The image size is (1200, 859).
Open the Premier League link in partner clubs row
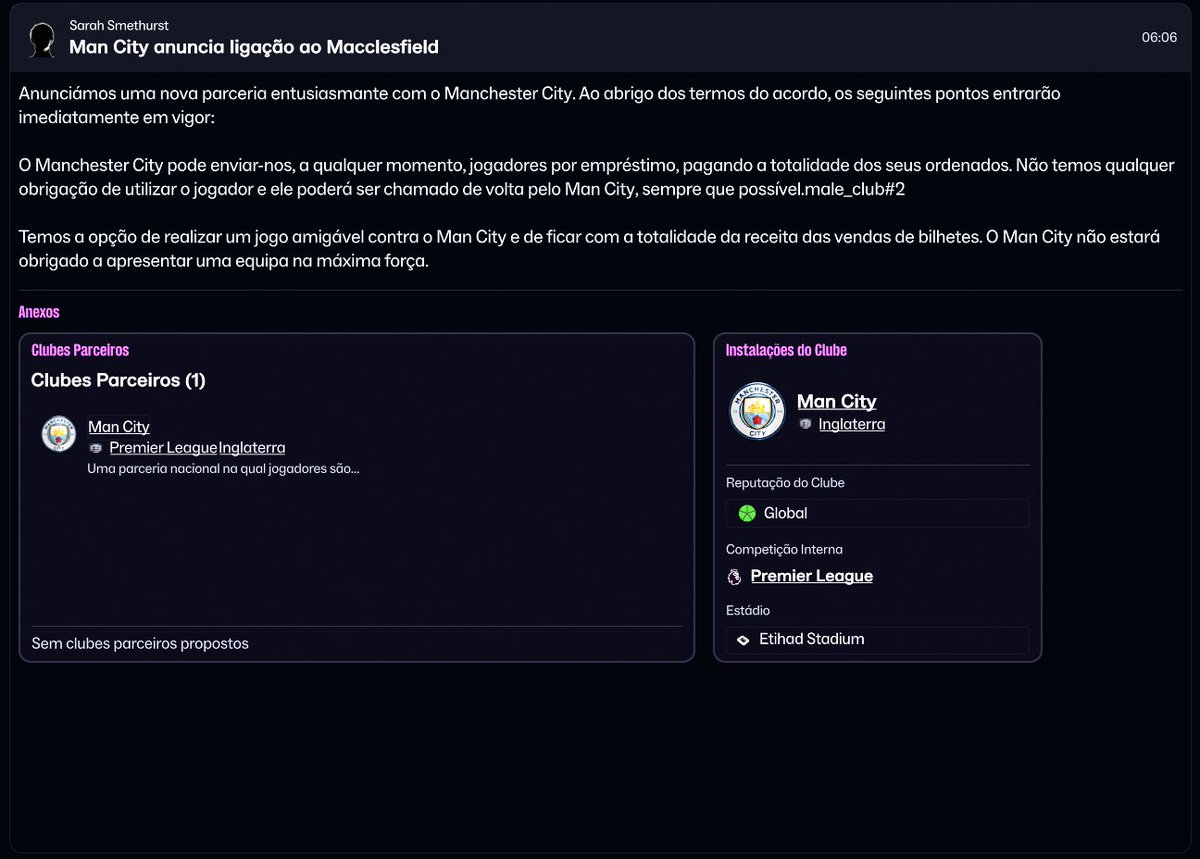click(x=163, y=448)
